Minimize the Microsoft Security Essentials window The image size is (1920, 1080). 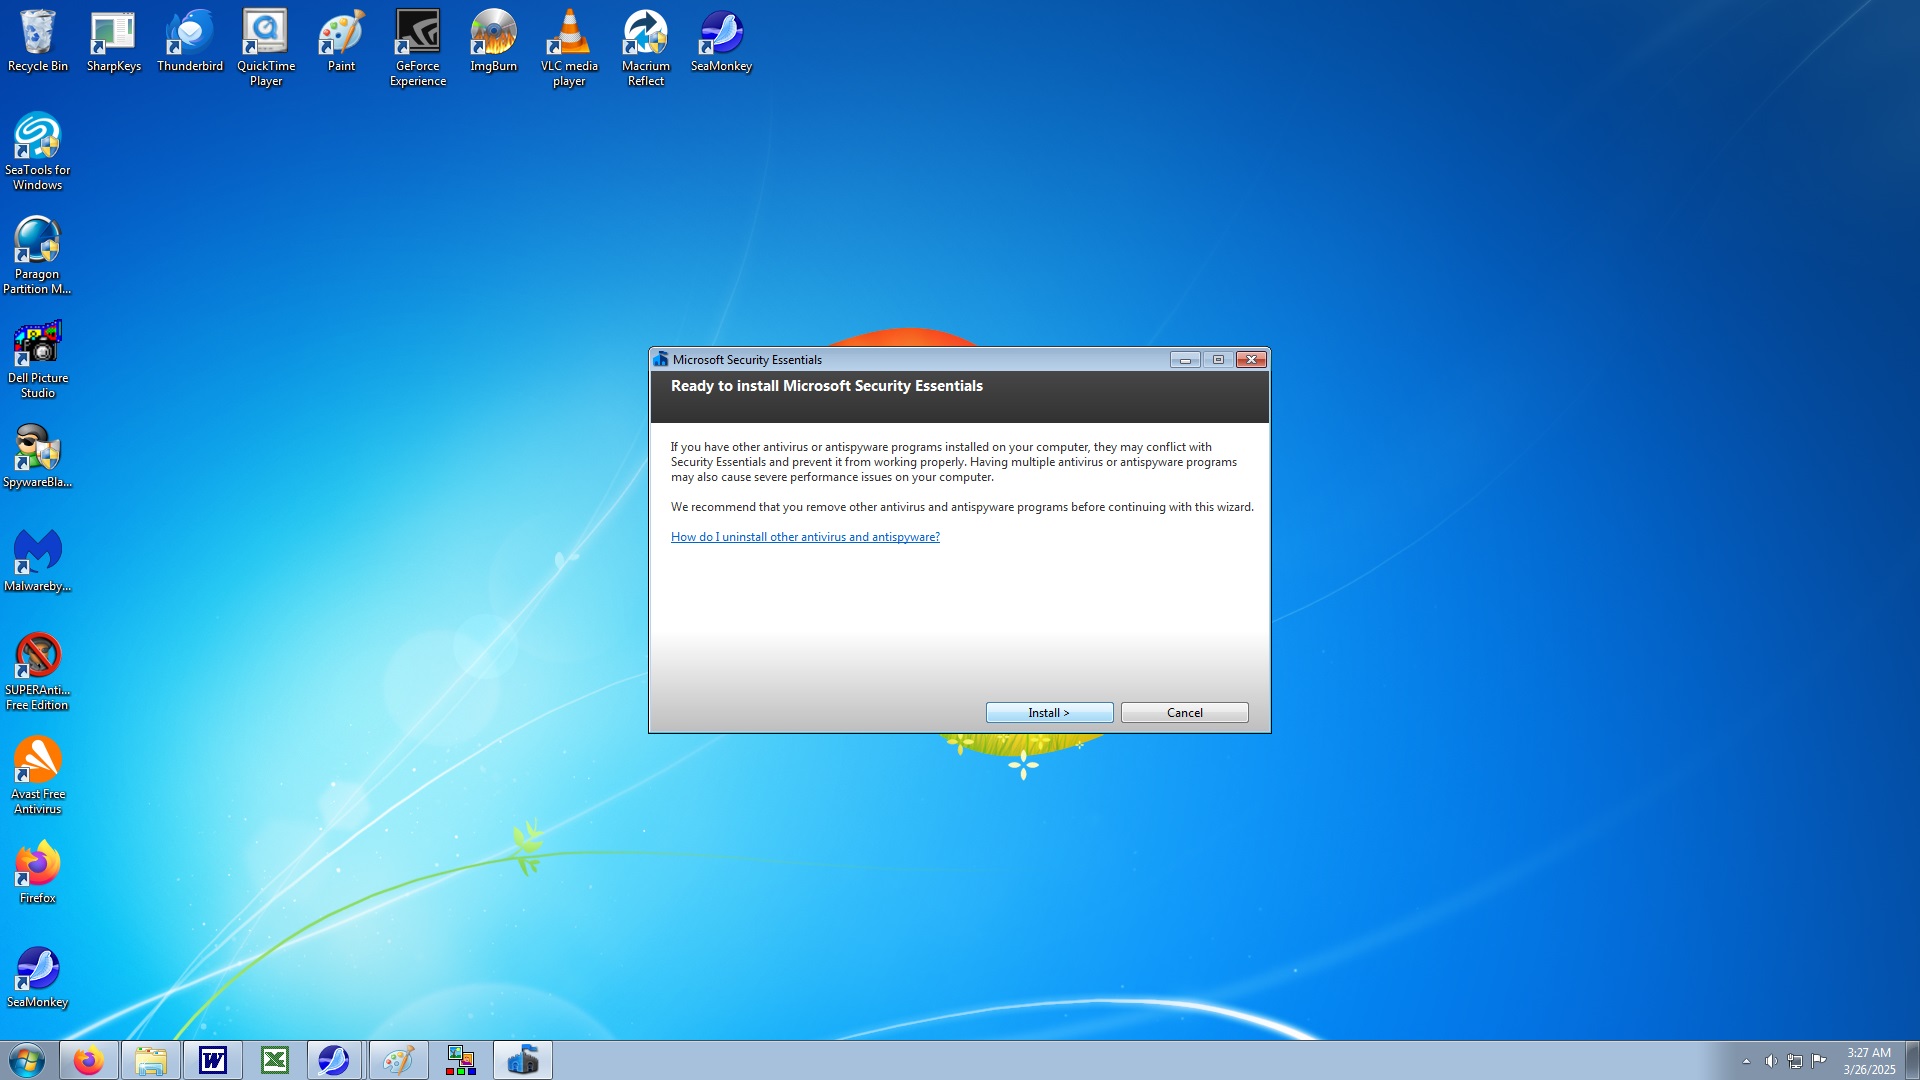tap(1185, 360)
